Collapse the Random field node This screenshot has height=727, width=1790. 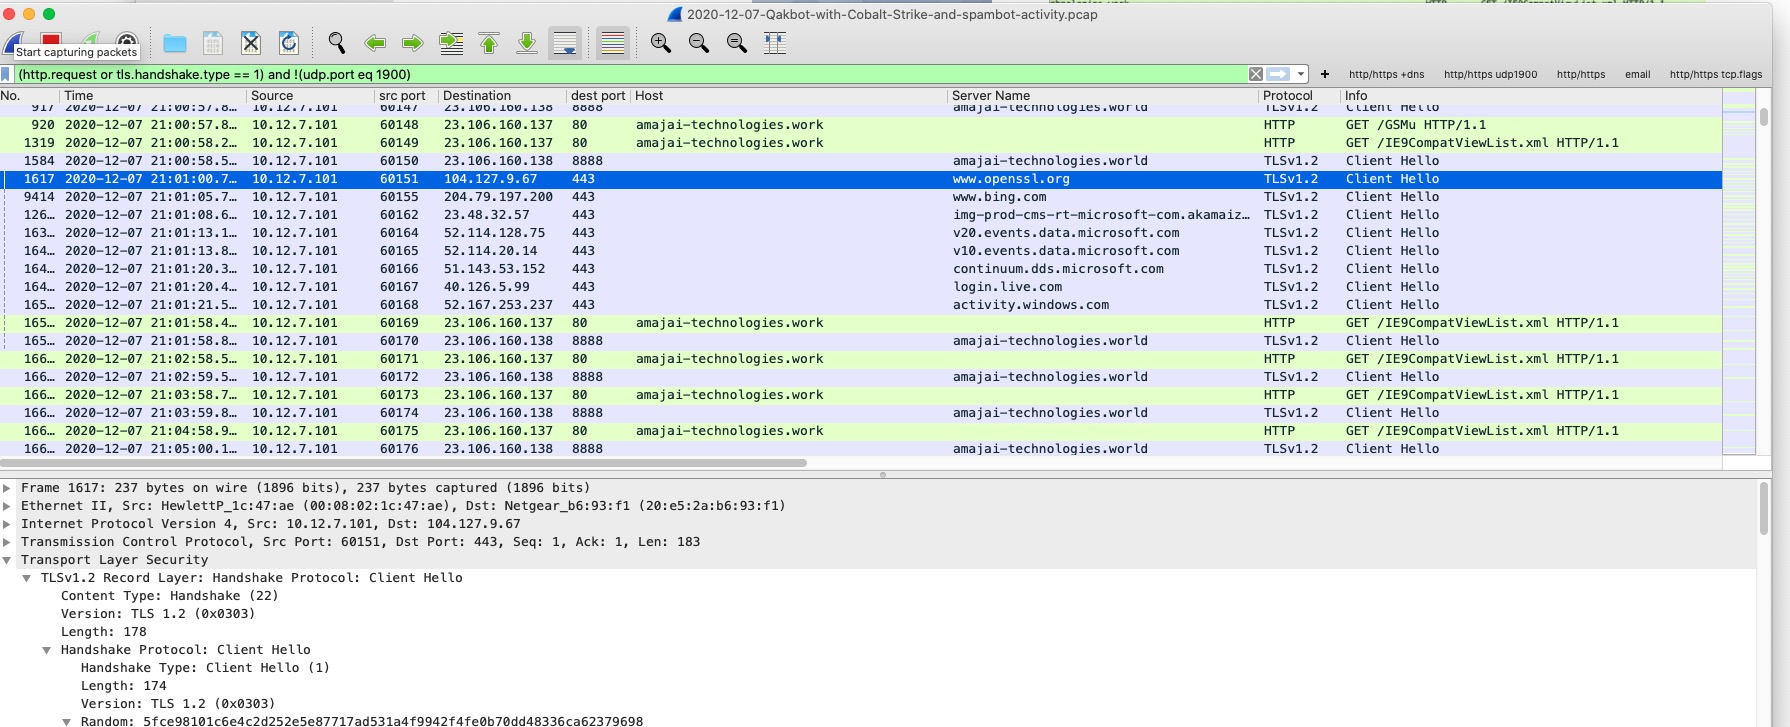(x=67, y=721)
